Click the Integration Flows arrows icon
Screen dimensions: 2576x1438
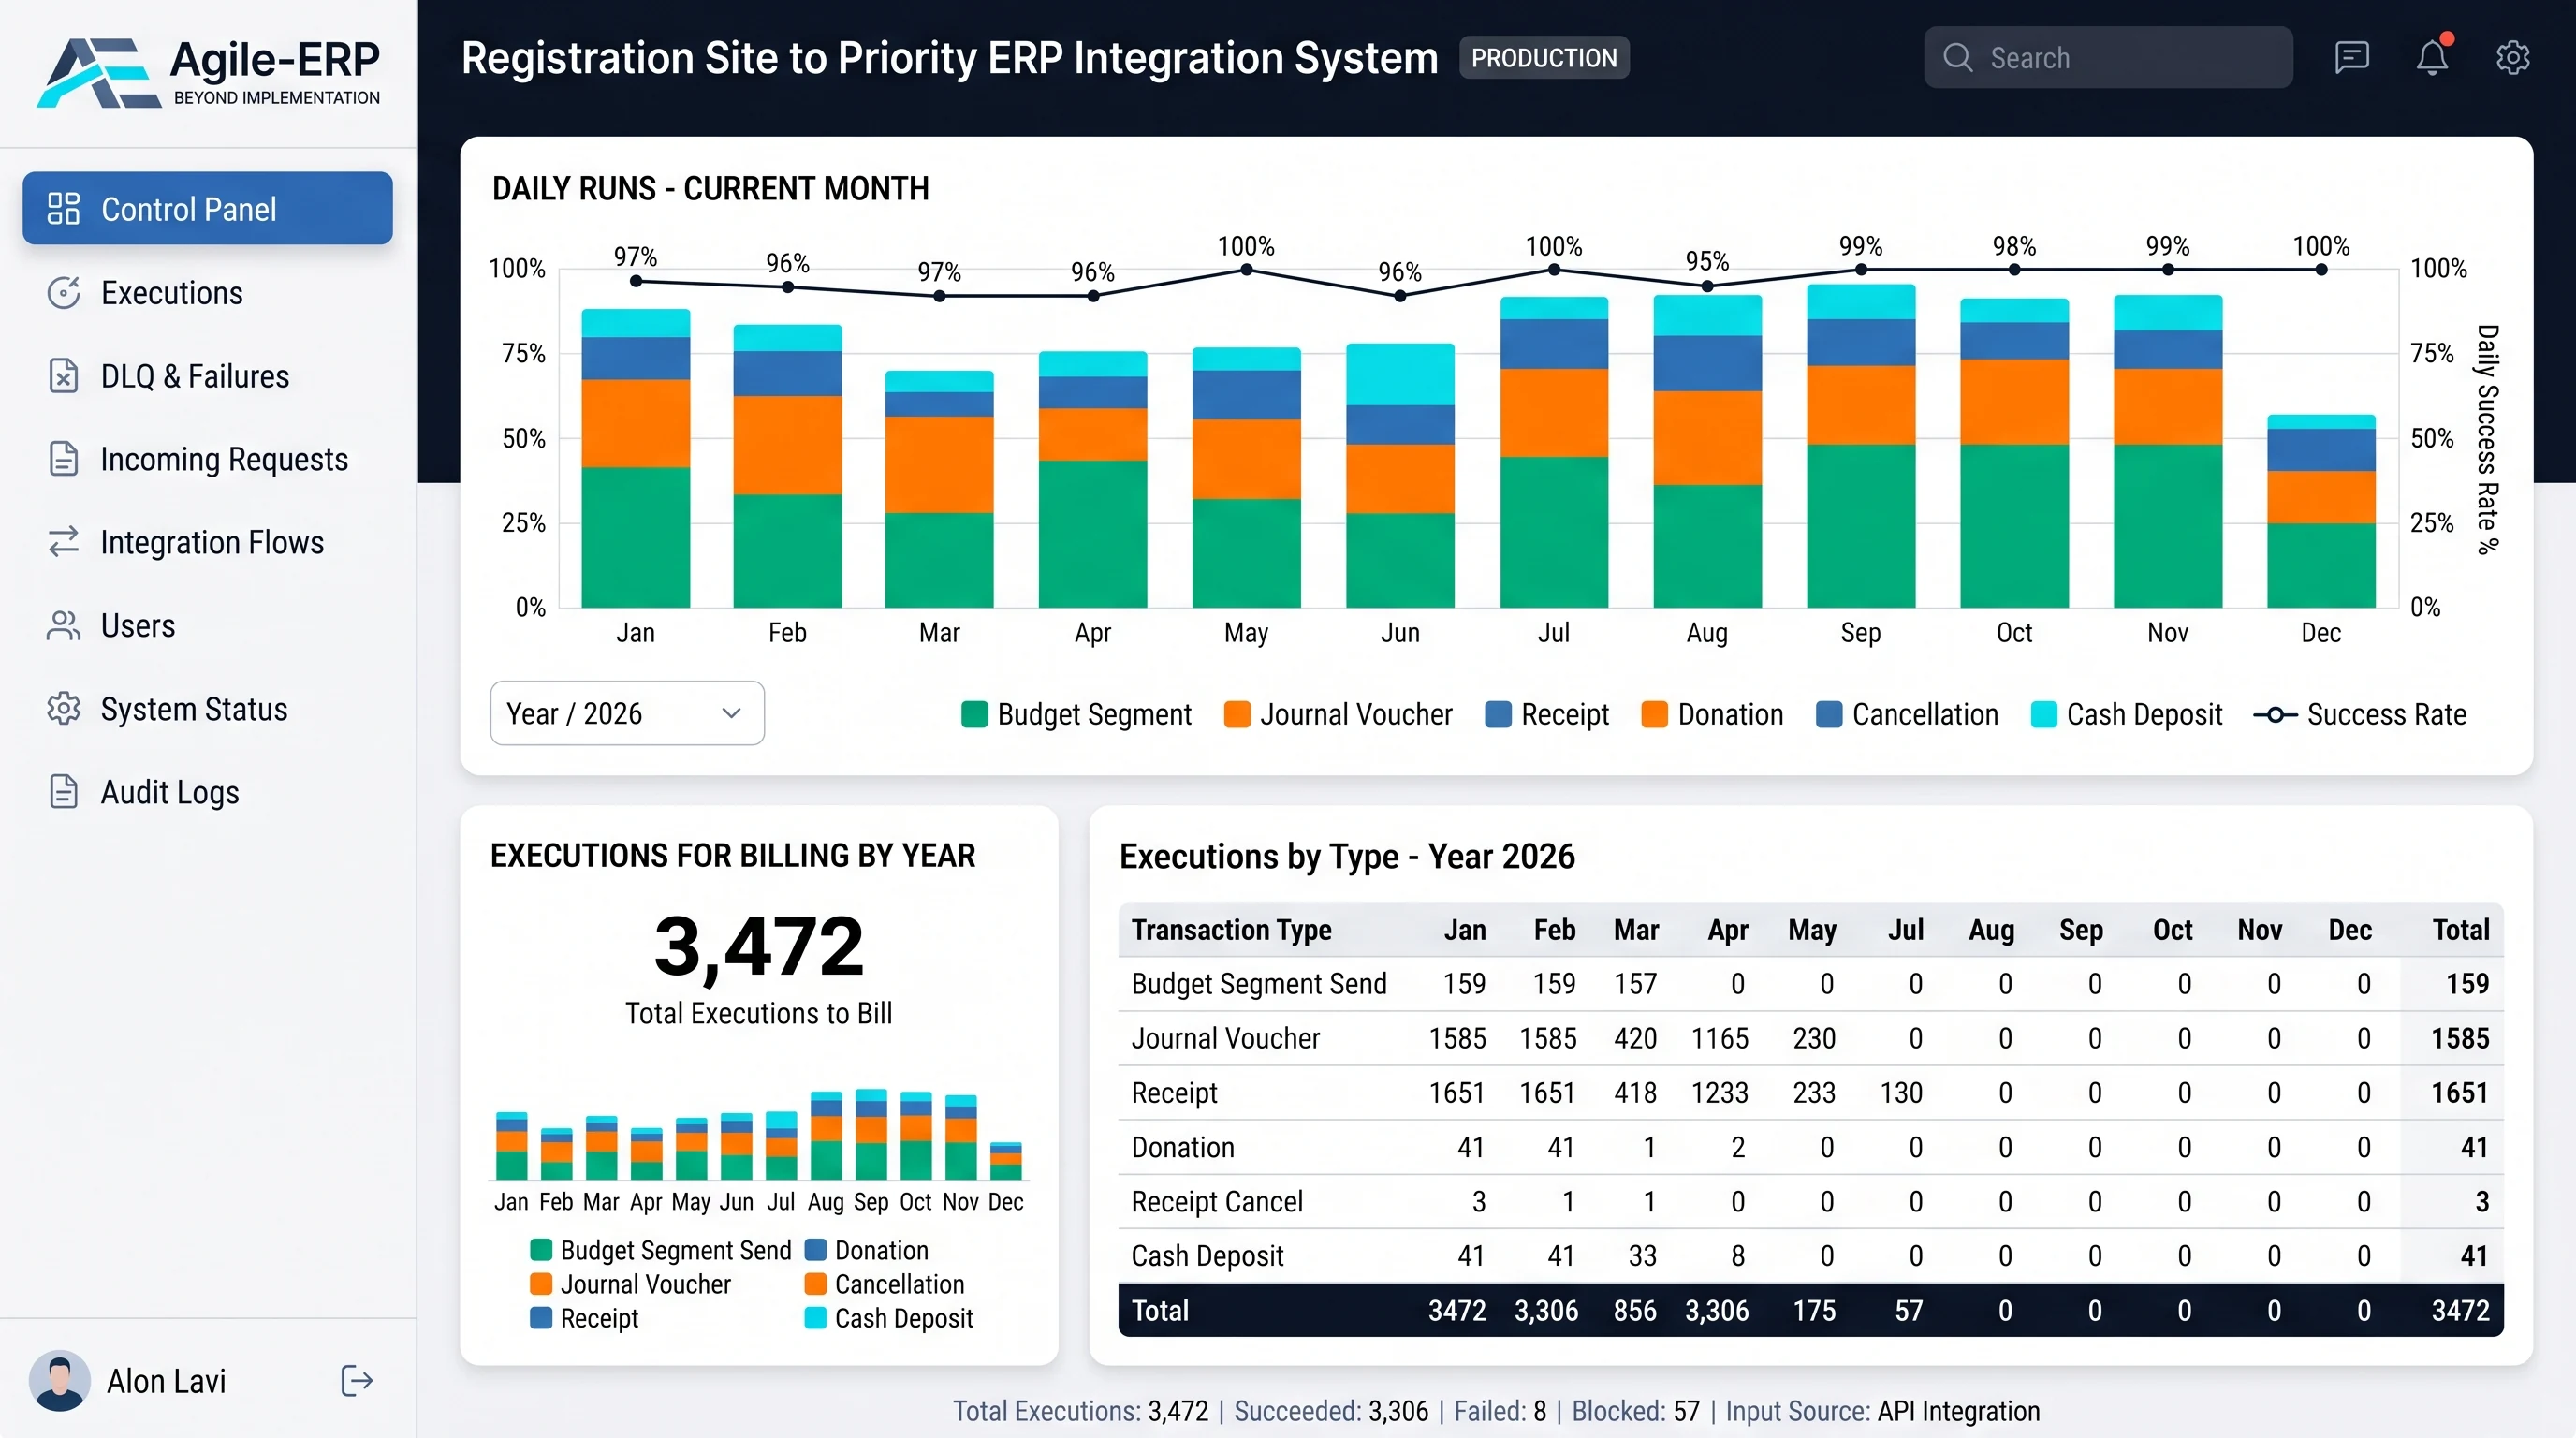click(x=63, y=541)
